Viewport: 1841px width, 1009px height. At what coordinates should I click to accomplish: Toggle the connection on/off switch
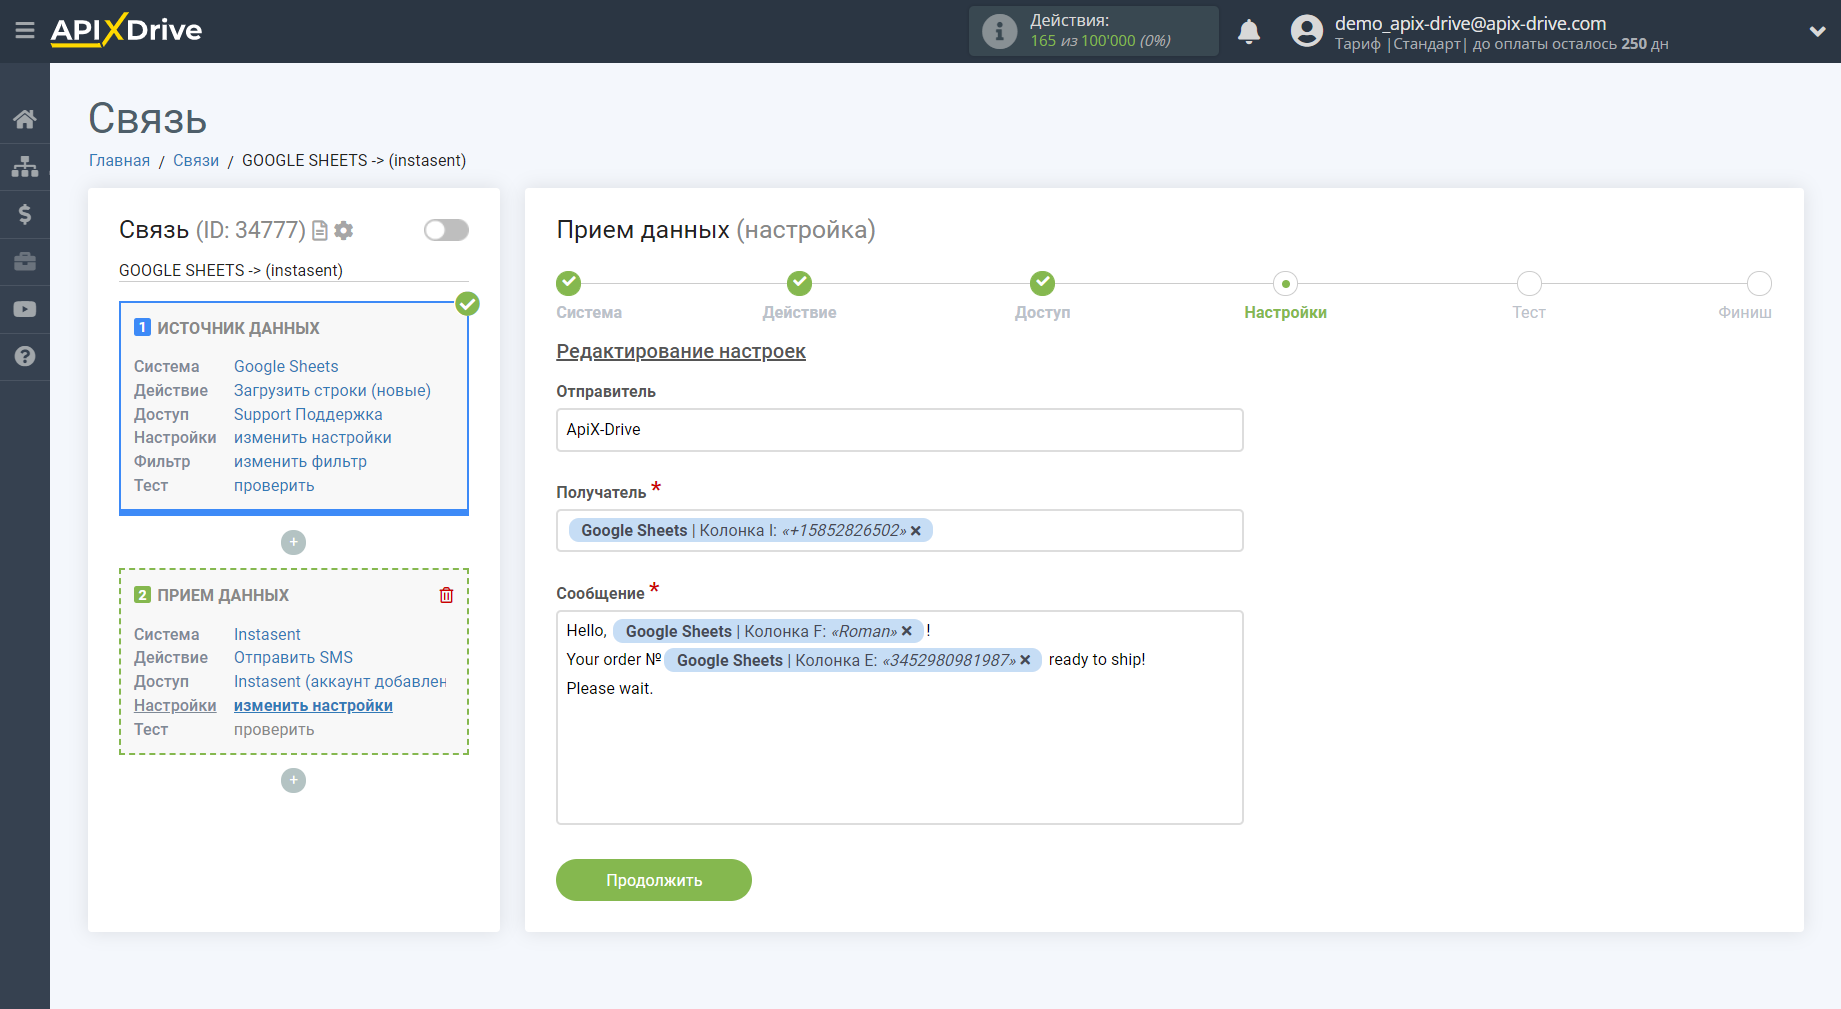pyautogui.click(x=446, y=230)
